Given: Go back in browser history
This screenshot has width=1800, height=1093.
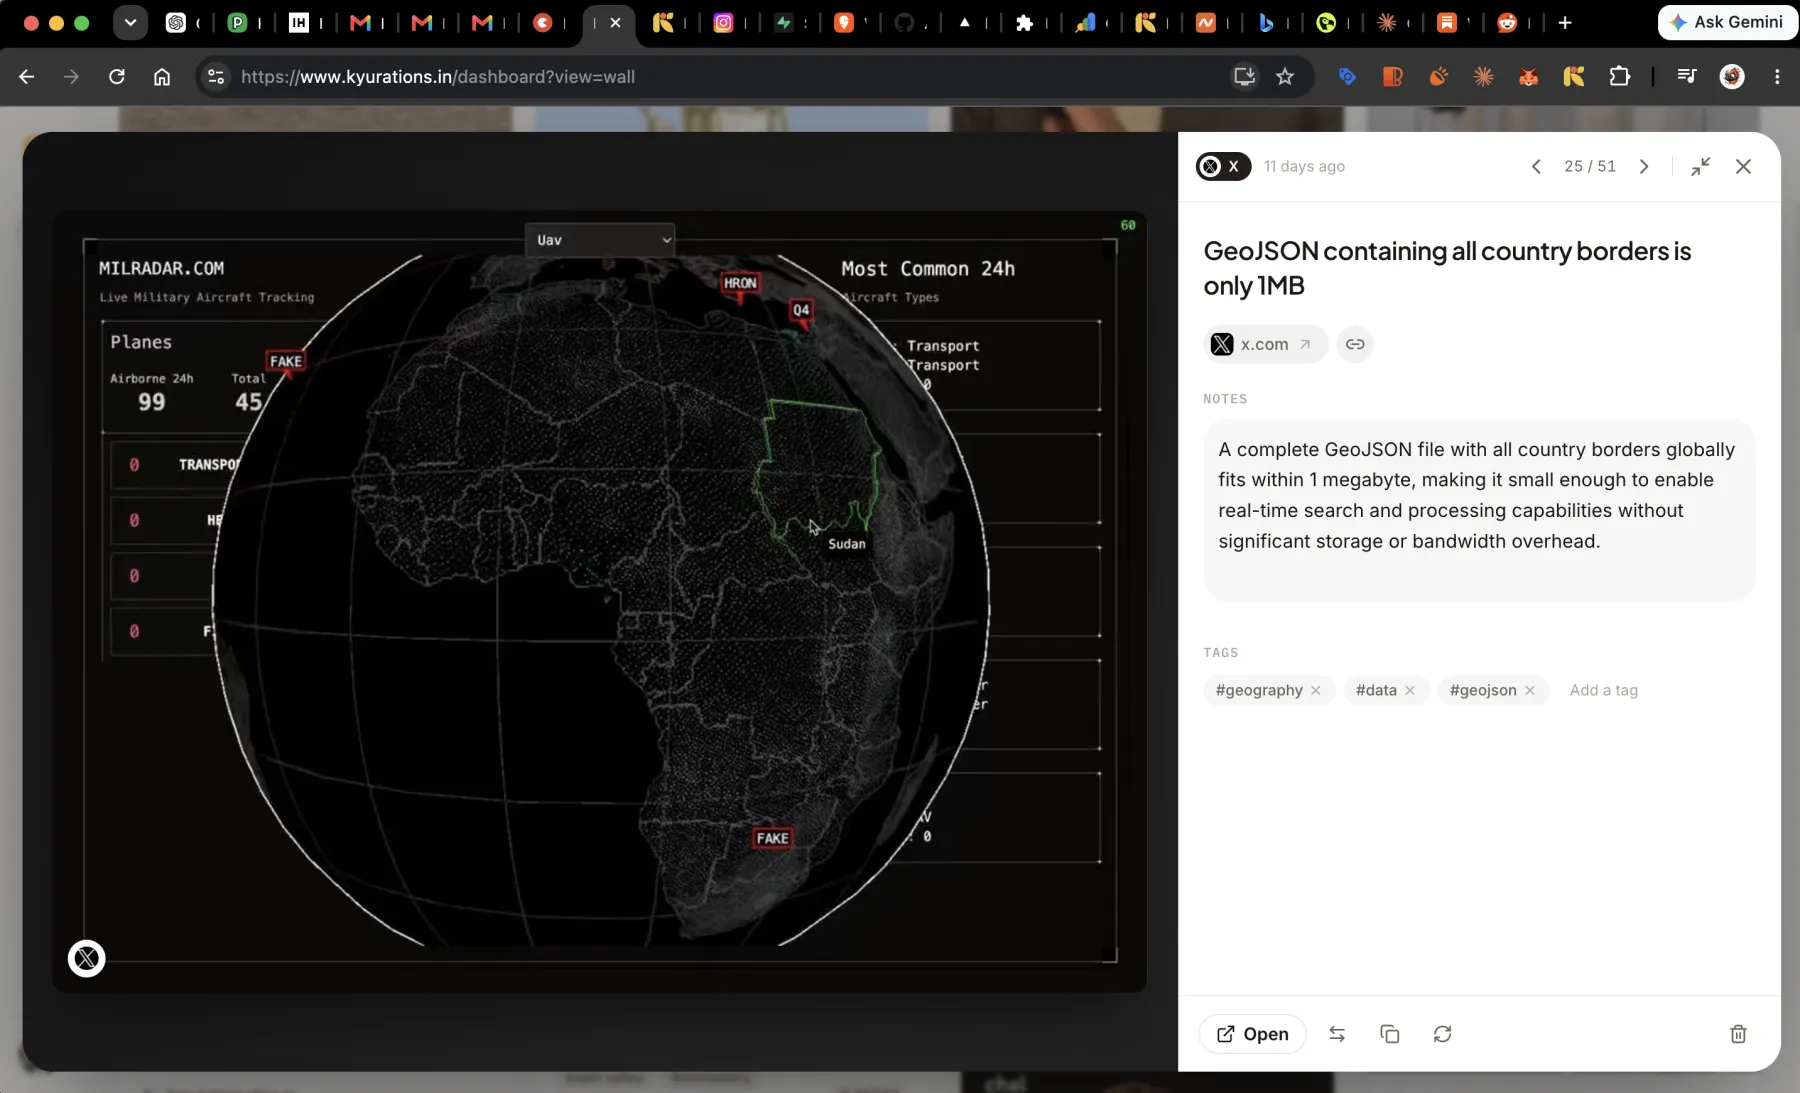Looking at the screenshot, I should 27,77.
